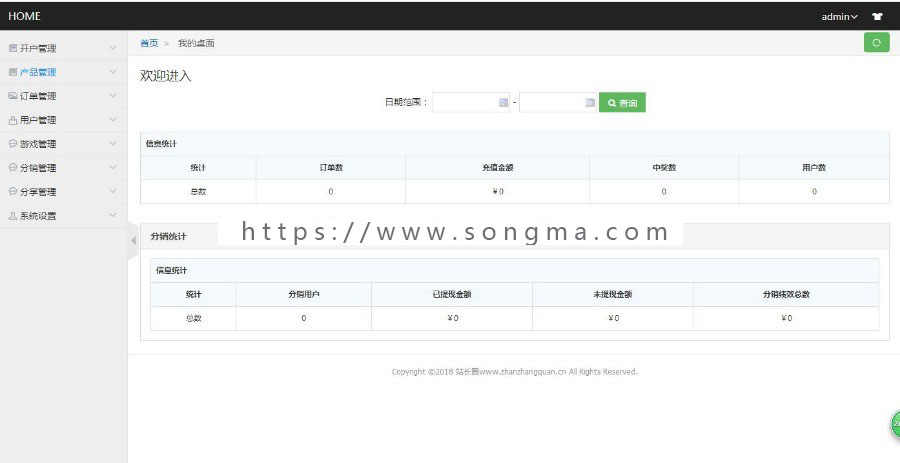Viewport: 900px width, 463px height.
Task: Click the ¥0 value under 分销绩效总数
Action: pos(786,318)
